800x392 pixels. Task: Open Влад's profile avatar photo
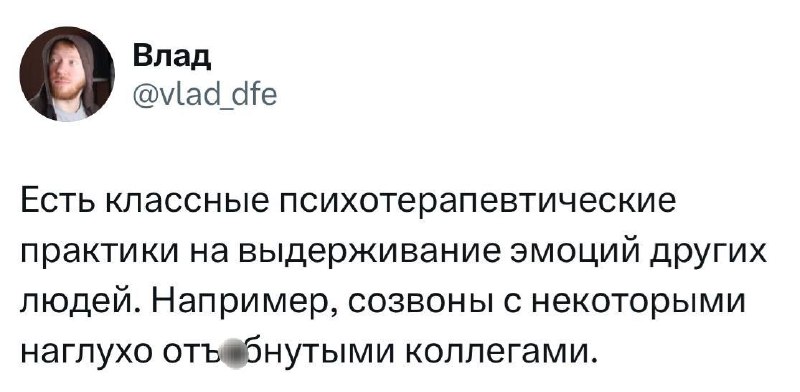[x=67, y=74]
